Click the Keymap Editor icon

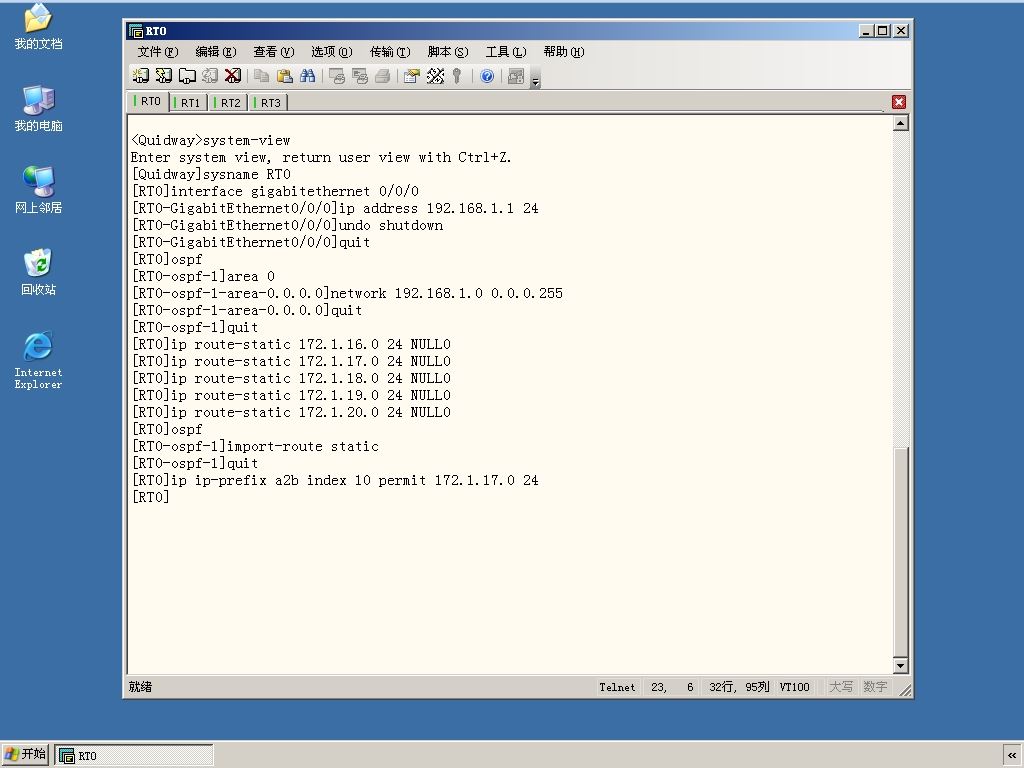pyautogui.click(x=435, y=76)
